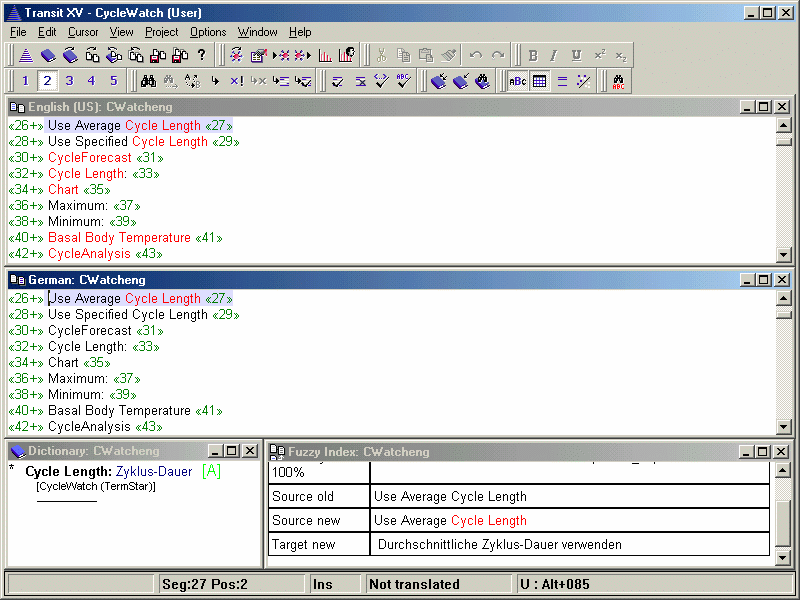Image resolution: width=800 pixels, height=600 pixels.
Task: Toggle the aBc text view button
Action: 518,81
